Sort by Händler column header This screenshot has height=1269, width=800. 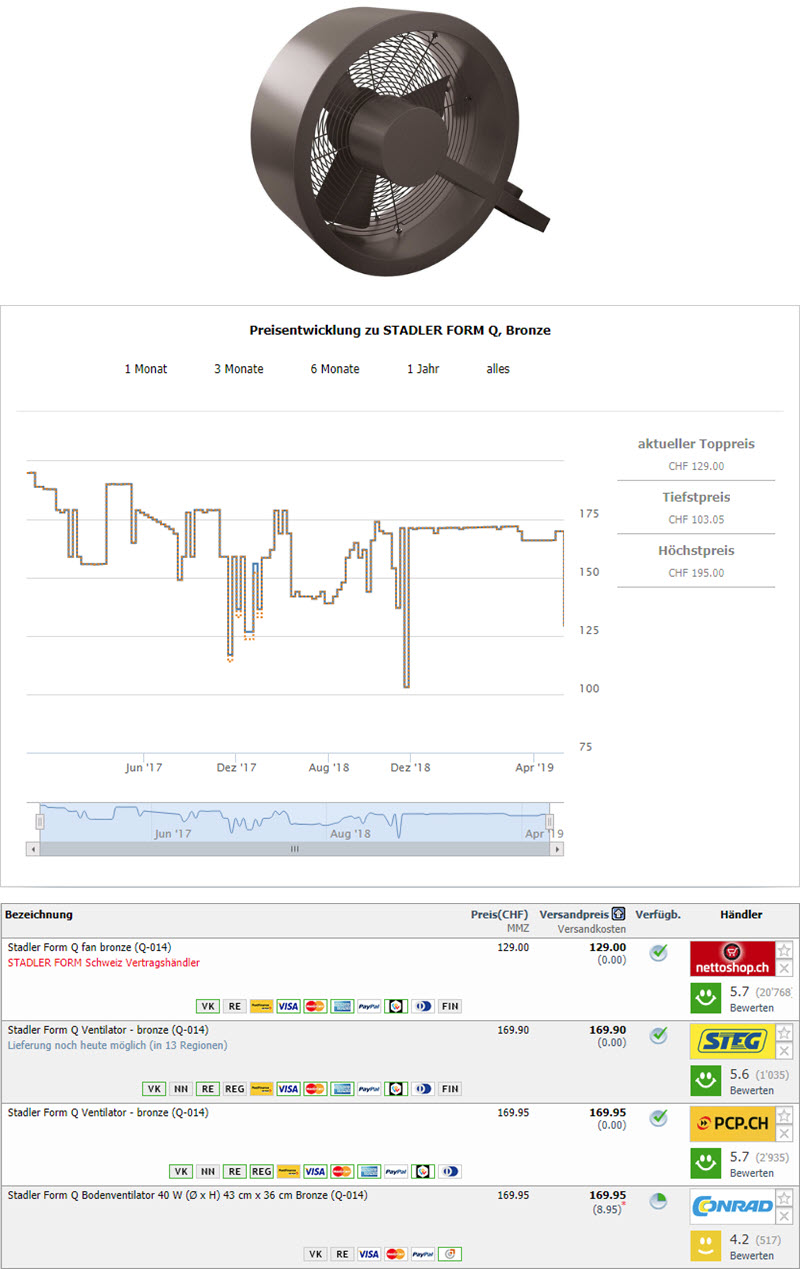[741, 914]
